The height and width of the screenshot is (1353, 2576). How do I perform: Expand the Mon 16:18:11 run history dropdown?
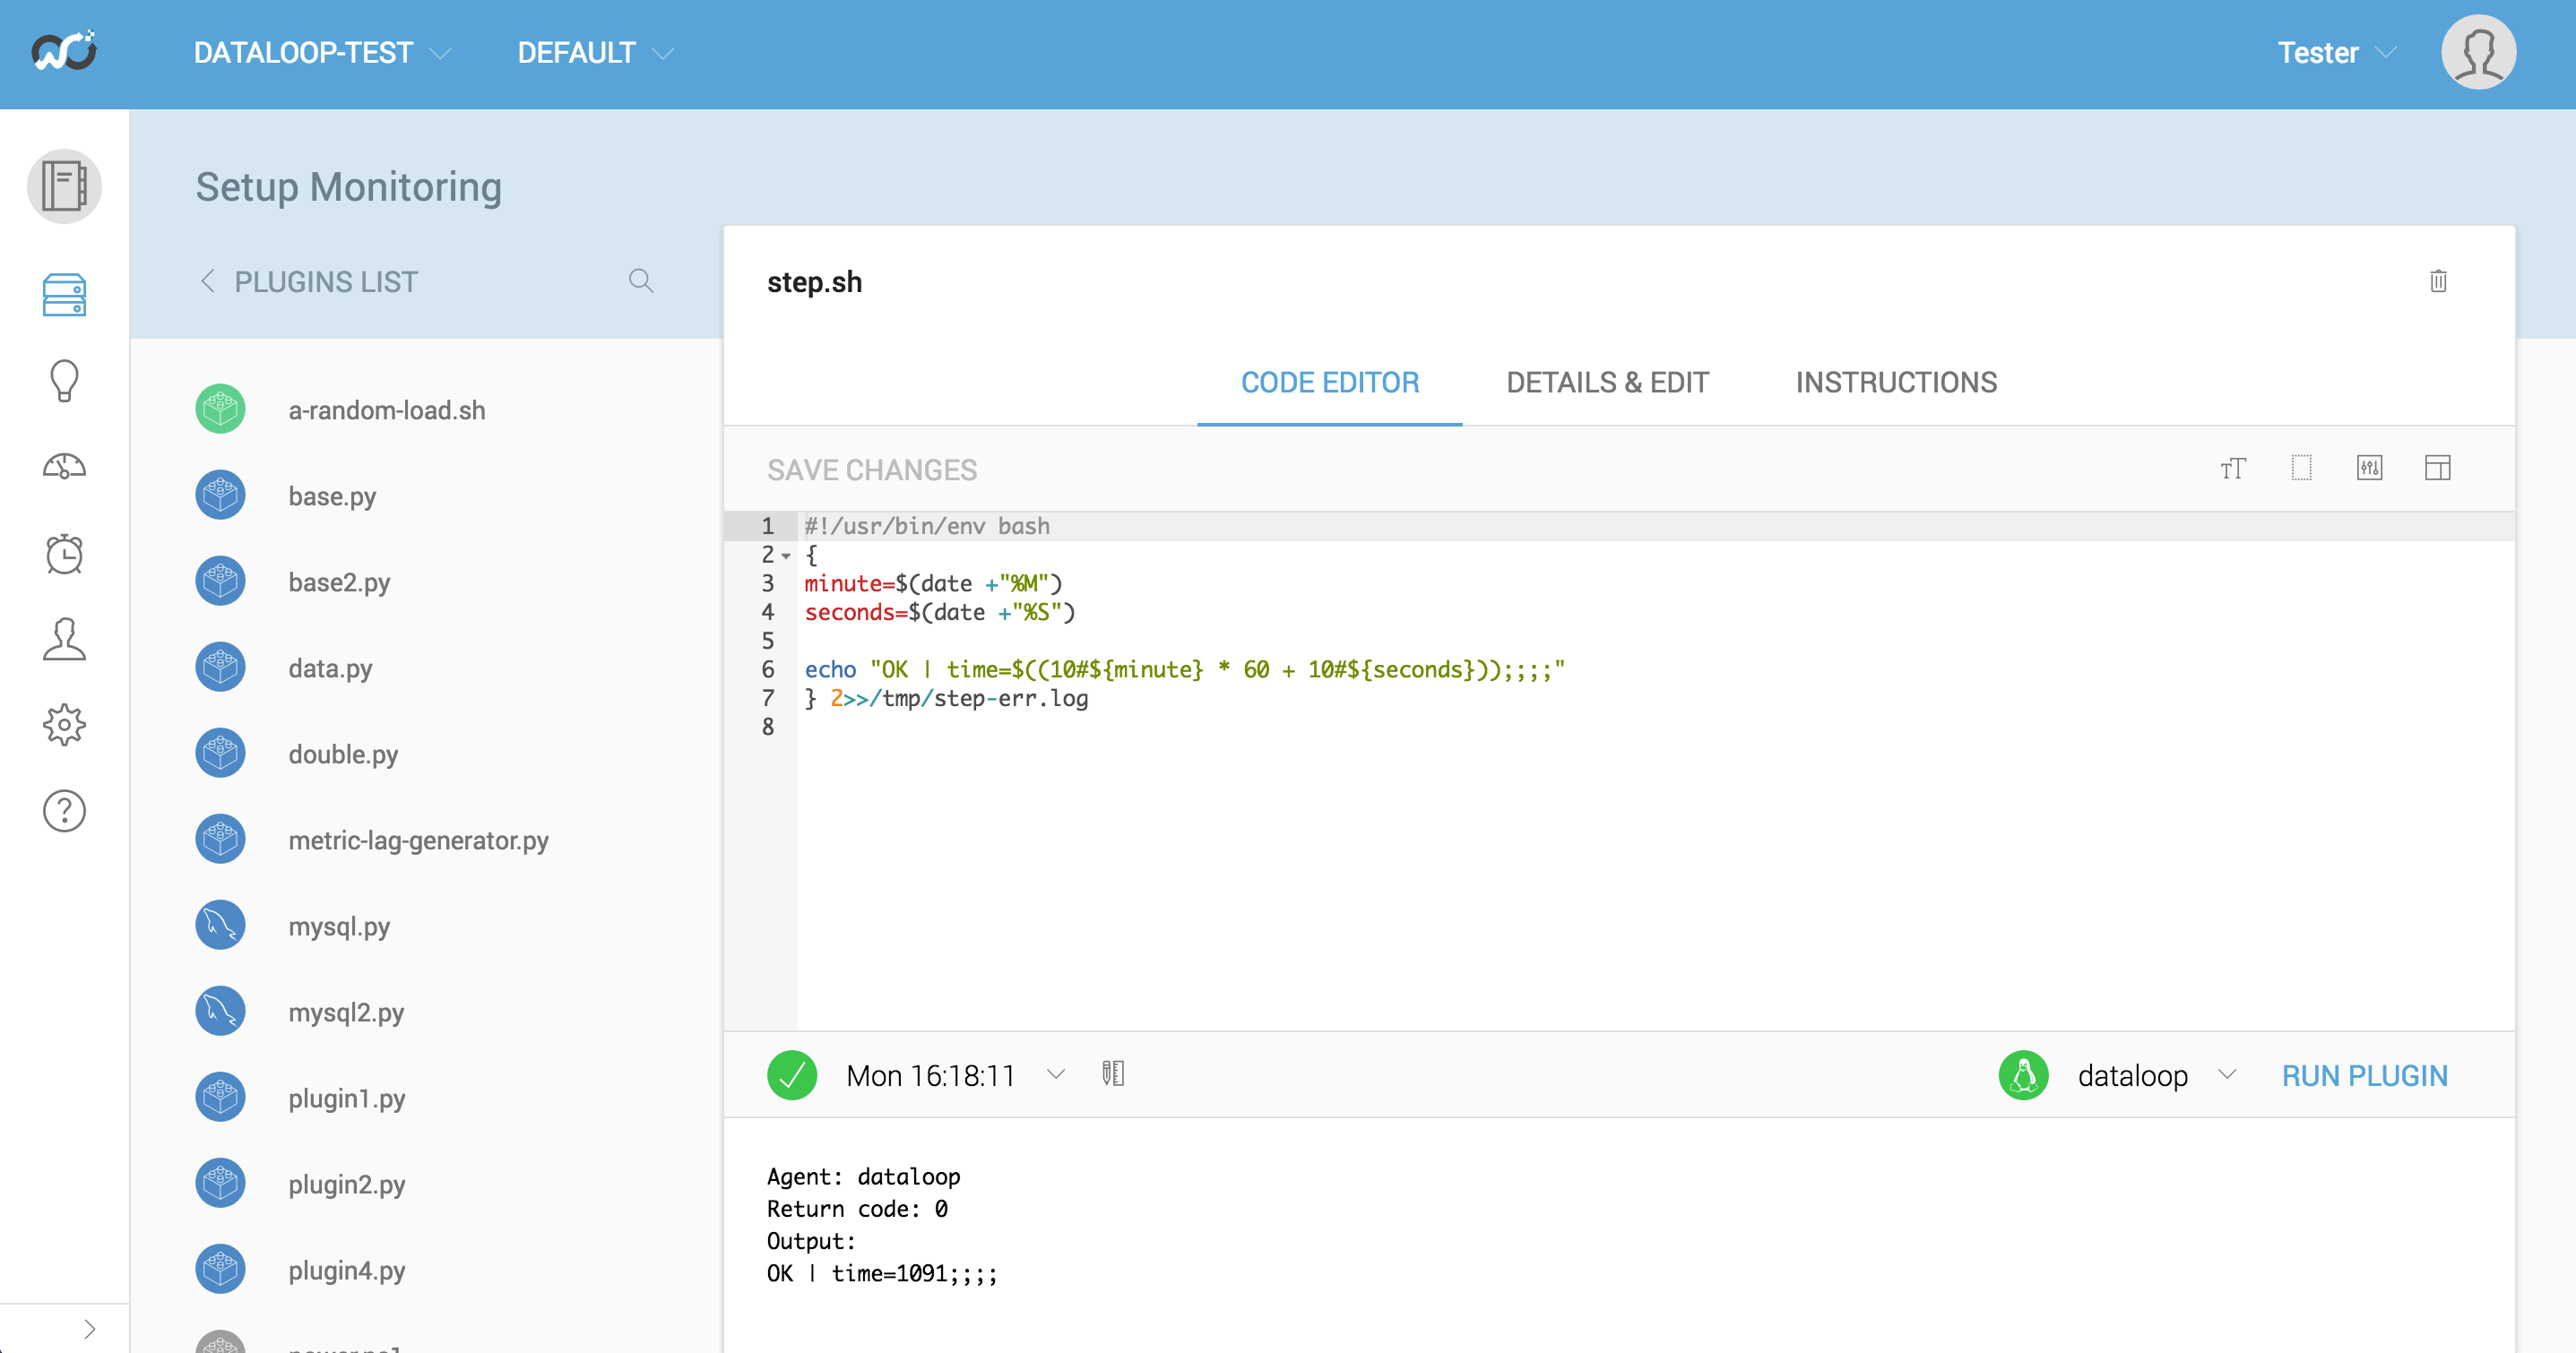[1055, 1075]
